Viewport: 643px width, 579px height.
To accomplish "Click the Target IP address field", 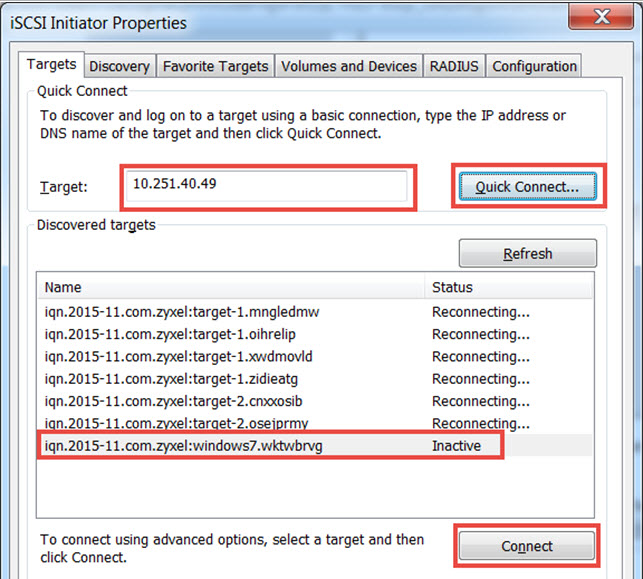I will point(266,187).
